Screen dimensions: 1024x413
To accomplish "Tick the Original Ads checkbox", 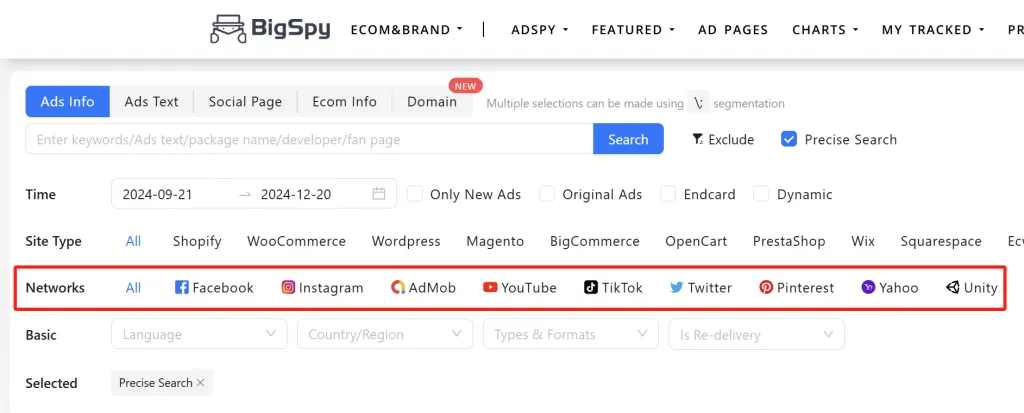I will pyautogui.click(x=547, y=194).
